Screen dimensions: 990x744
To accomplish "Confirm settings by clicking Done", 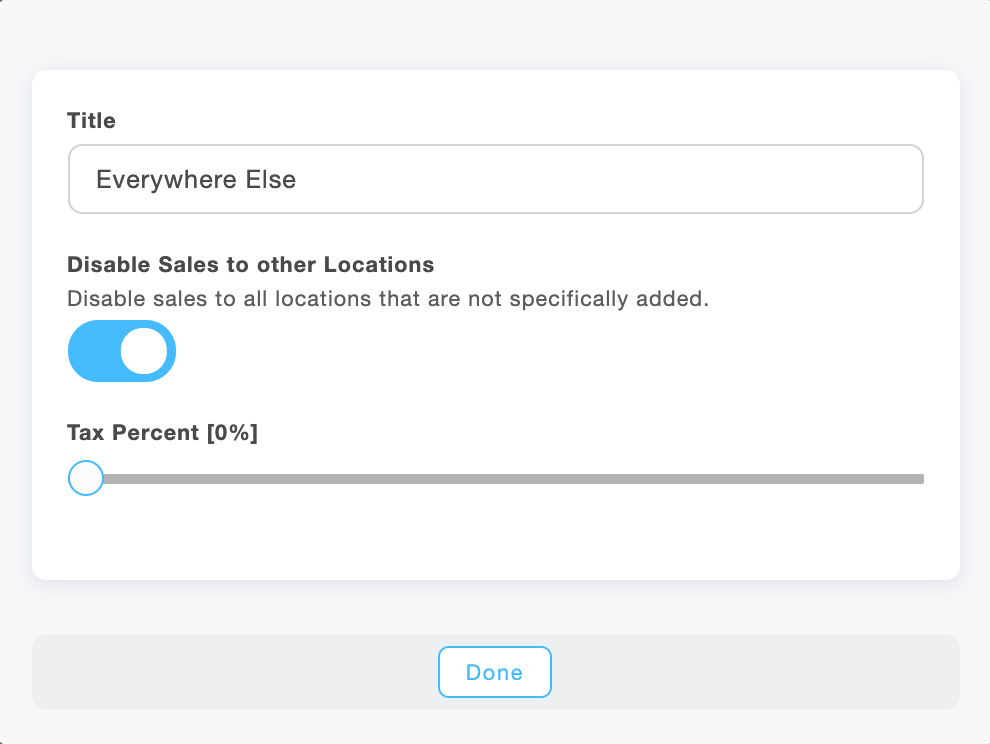I will pyautogui.click(x=495, y=672).
